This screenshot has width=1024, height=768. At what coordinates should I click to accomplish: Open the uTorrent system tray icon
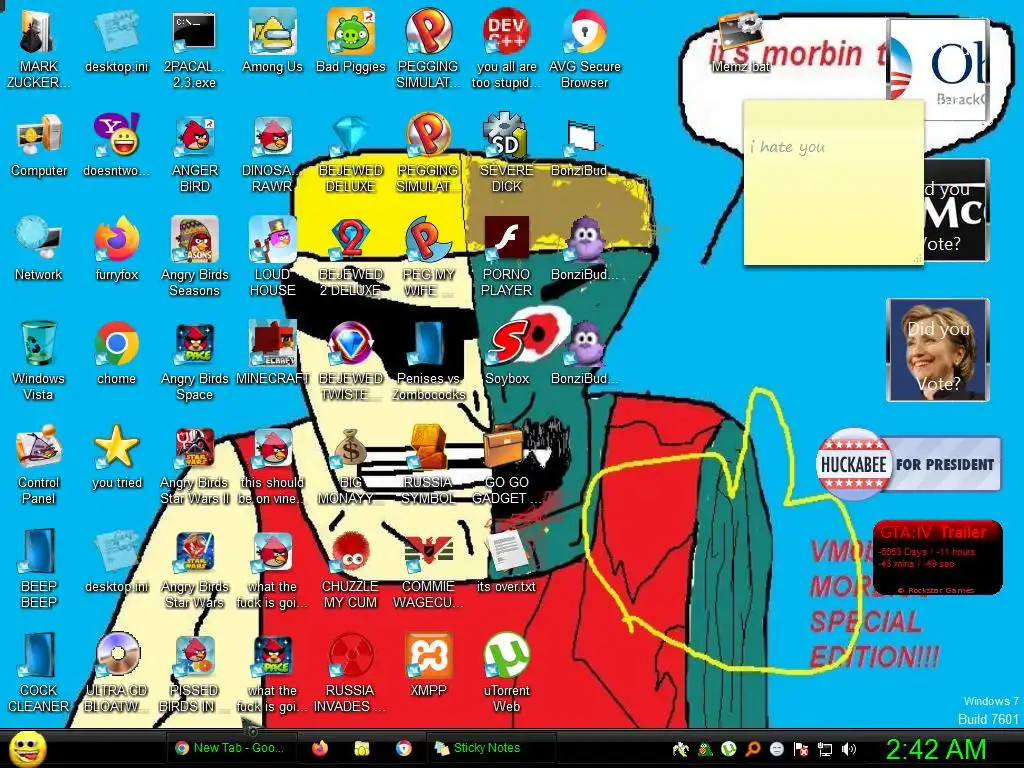click(x=729, y=750)
